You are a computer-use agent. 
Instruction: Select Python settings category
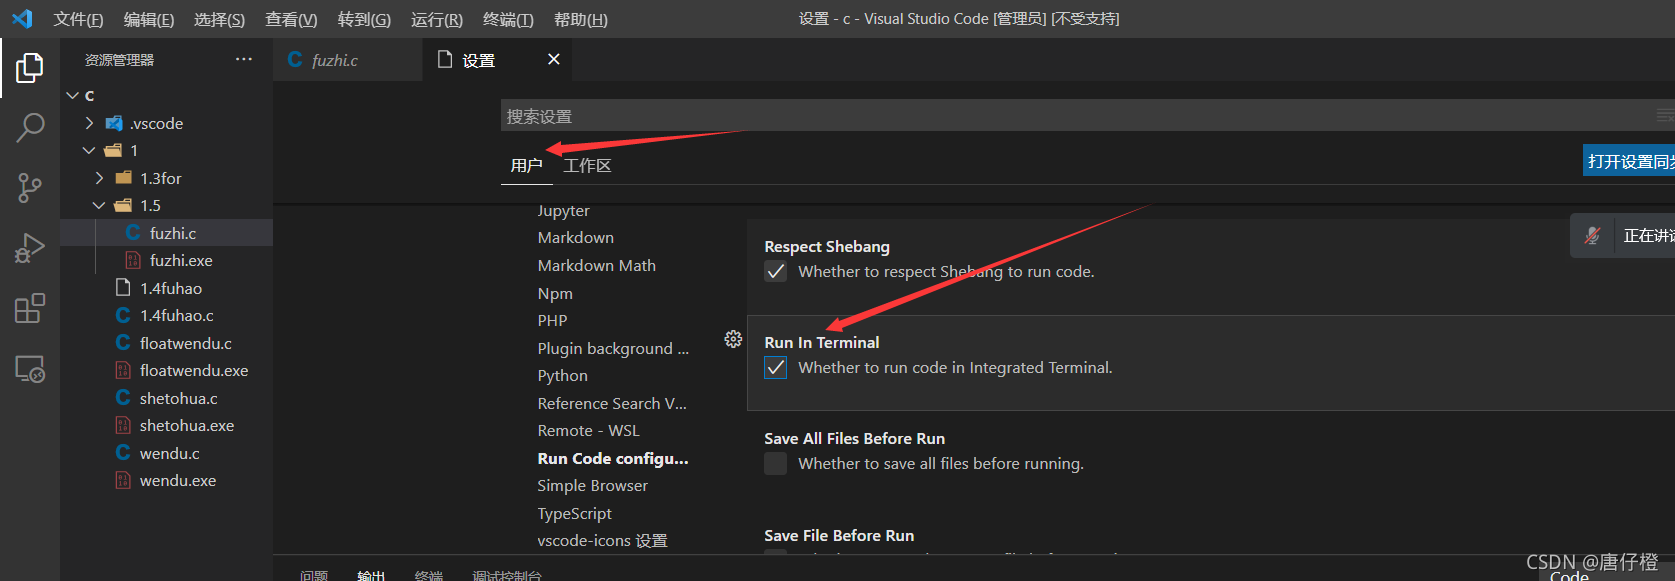pyautogui.click(x=563, y=375)
